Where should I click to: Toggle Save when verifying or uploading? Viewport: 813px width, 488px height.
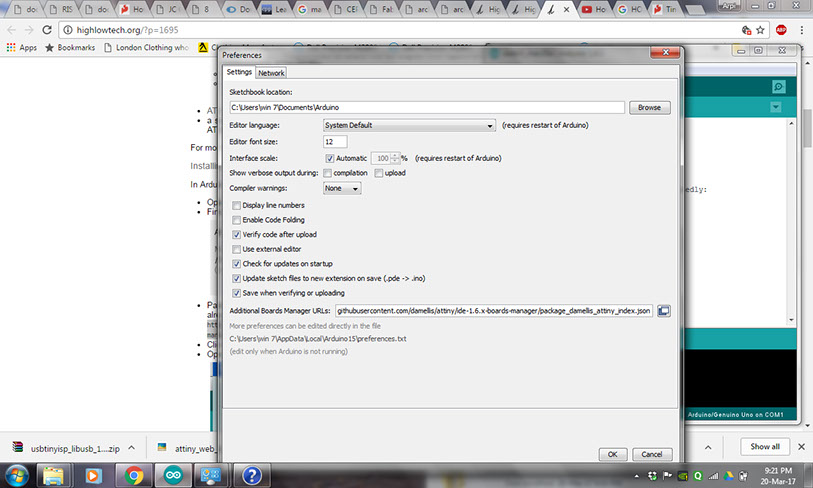coord(236,293)
